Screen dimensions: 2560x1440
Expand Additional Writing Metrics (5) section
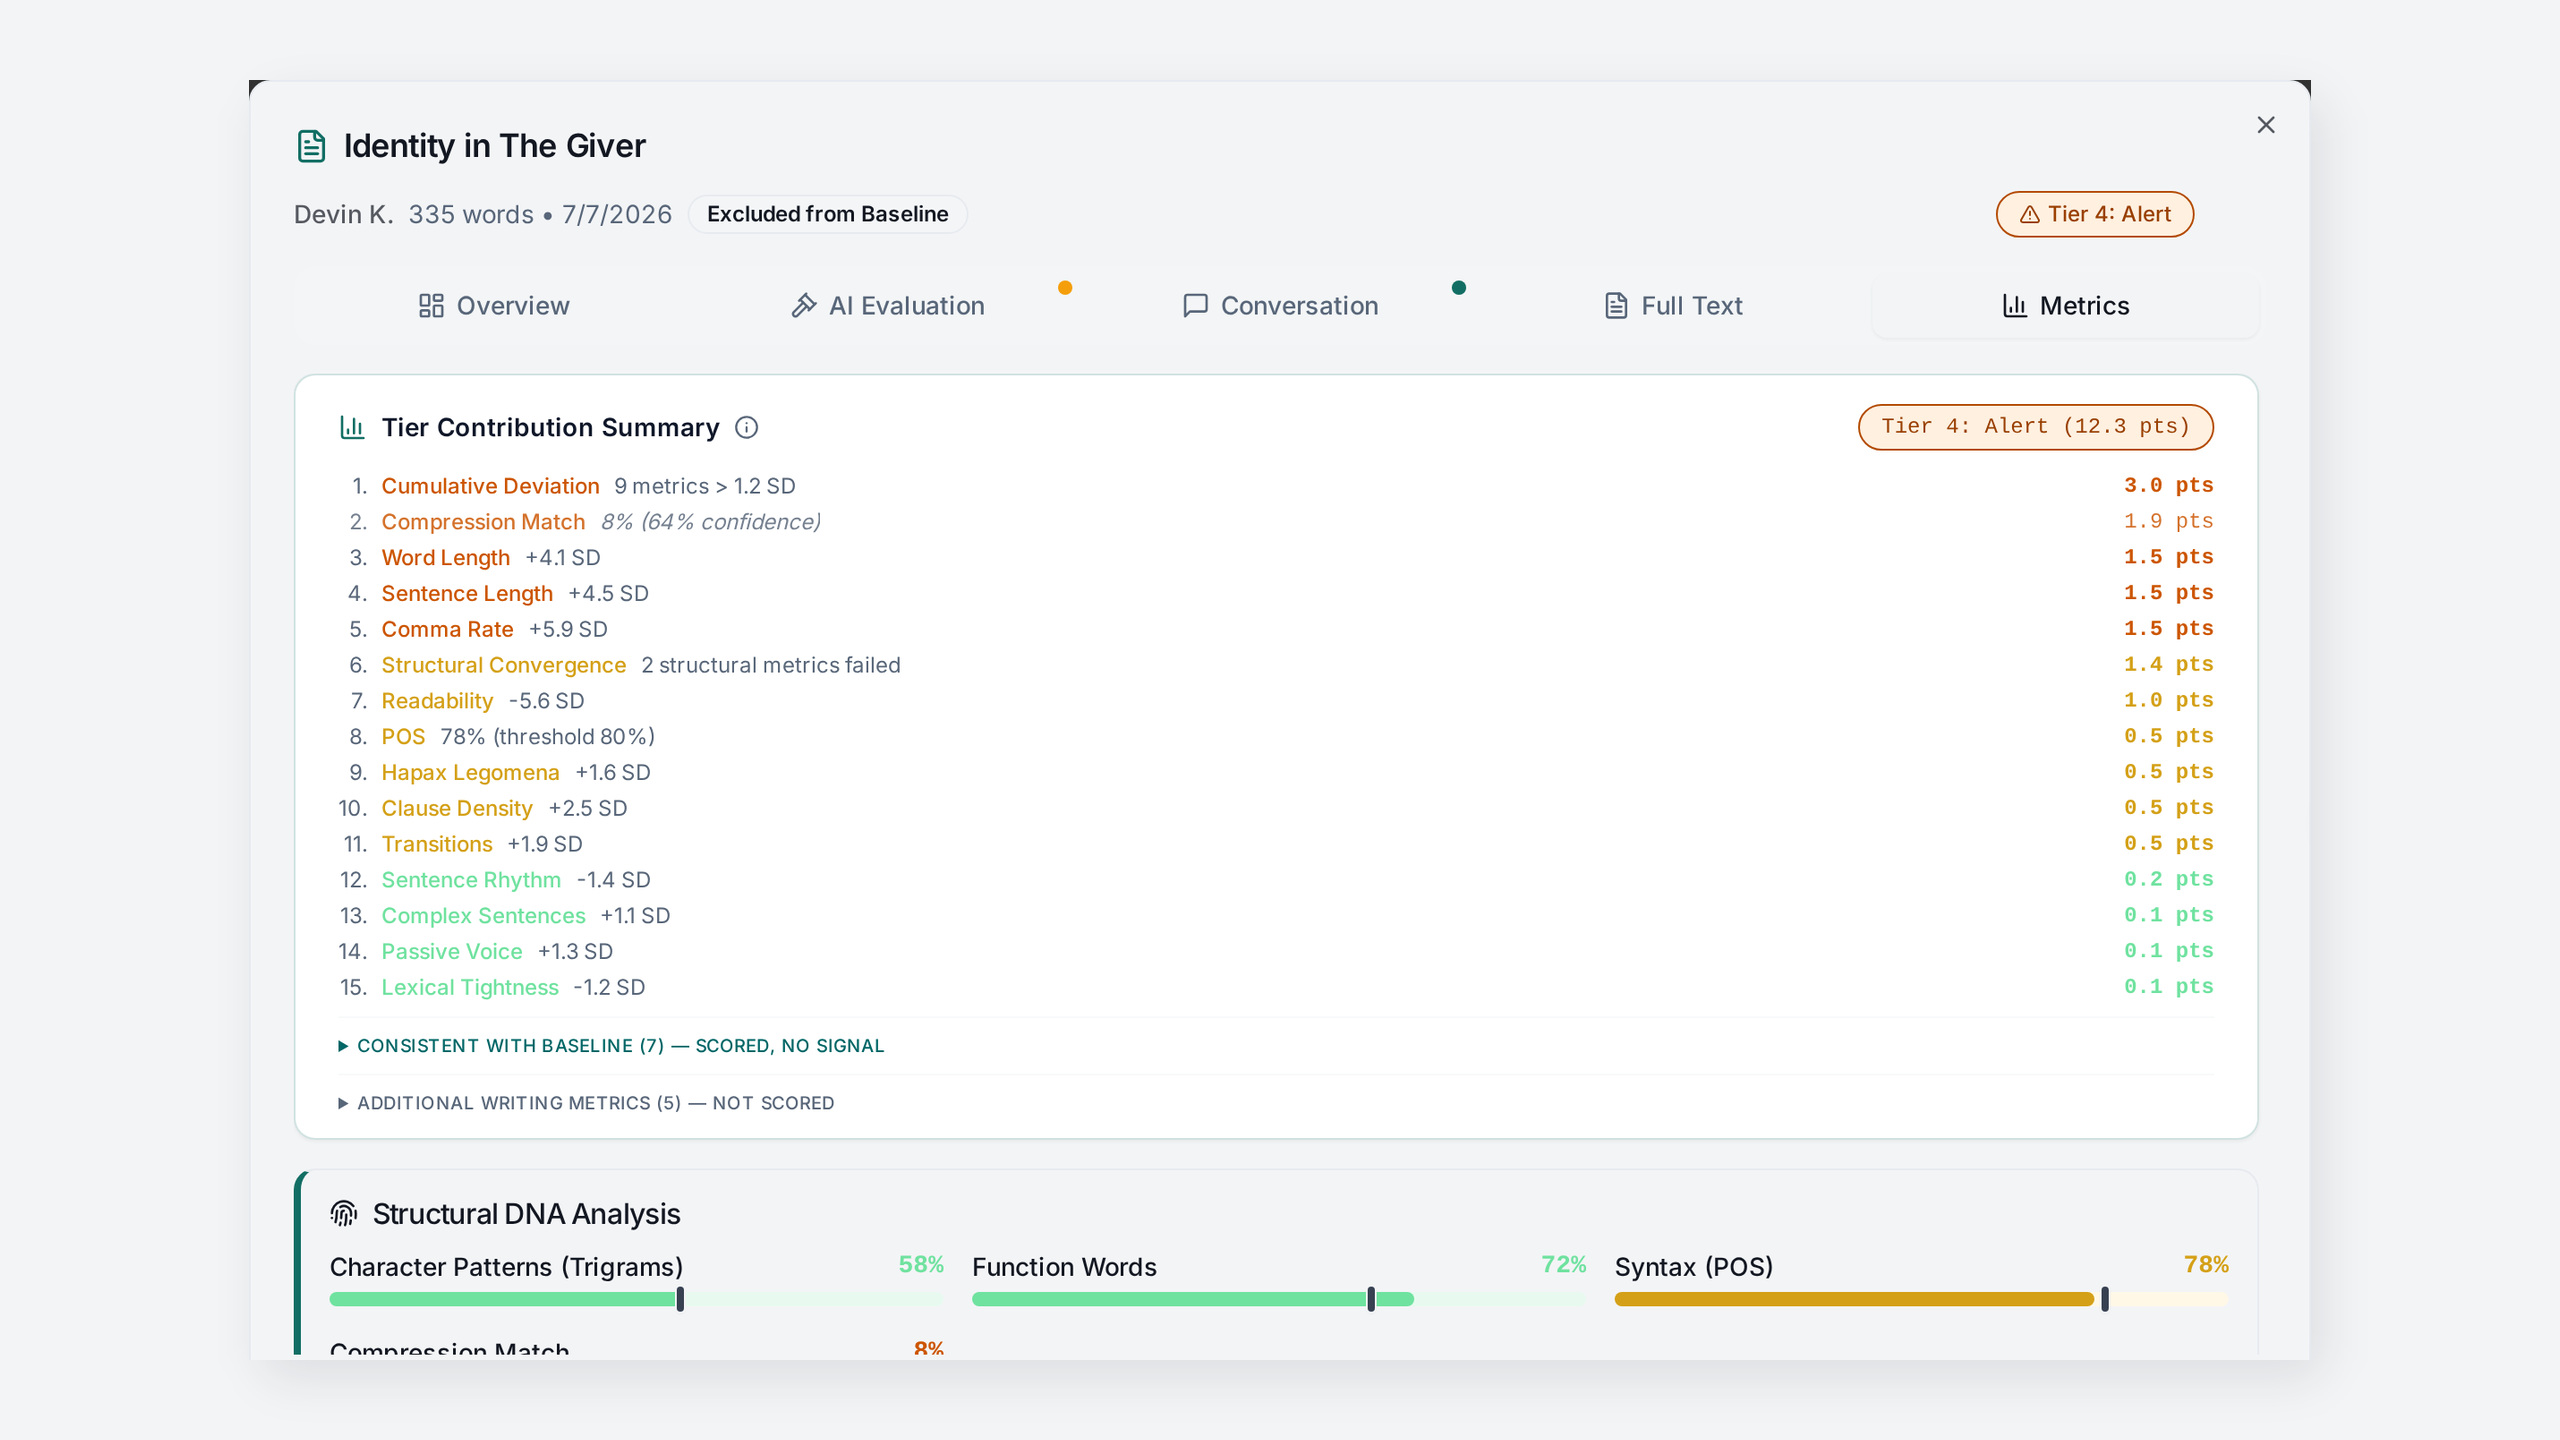pos(586,1103)
